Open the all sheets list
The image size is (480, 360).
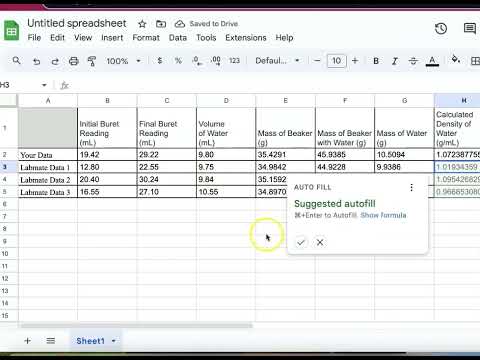tap(51, 341)
